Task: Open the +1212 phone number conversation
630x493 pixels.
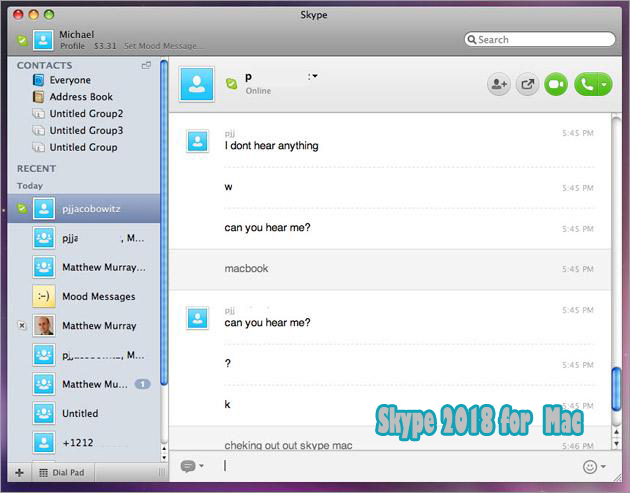Action: tap(84, 443)
